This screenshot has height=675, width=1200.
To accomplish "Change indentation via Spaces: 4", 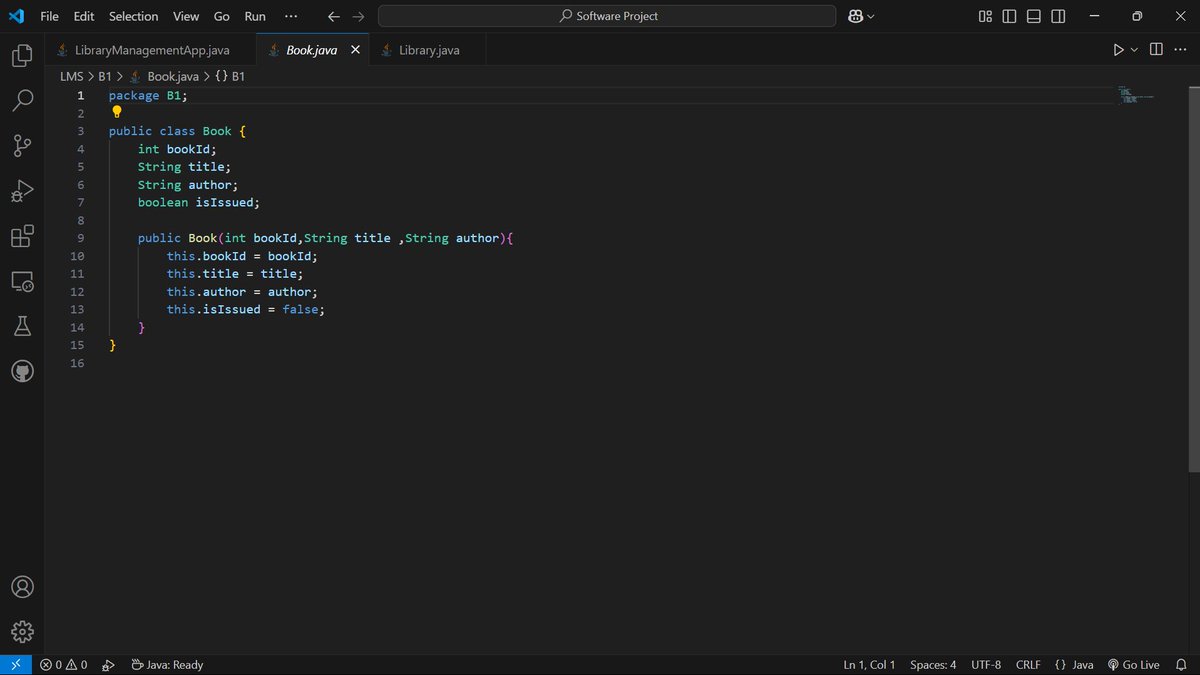I will 933,664.
